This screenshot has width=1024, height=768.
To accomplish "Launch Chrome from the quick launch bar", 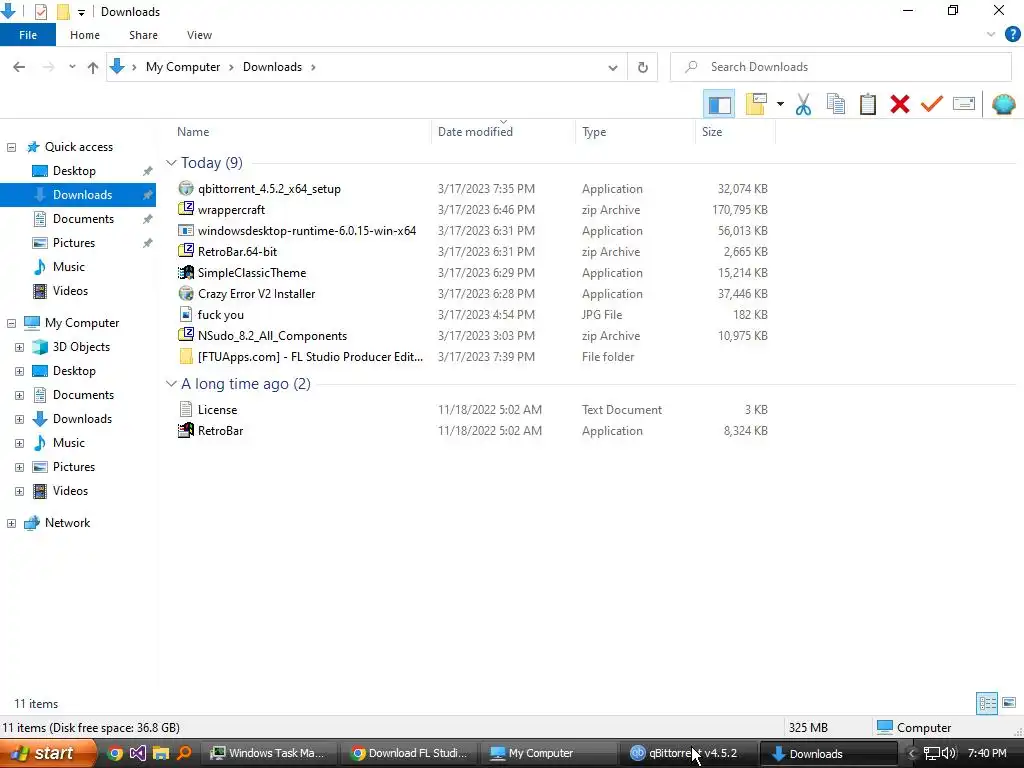I will coord(114,753).
